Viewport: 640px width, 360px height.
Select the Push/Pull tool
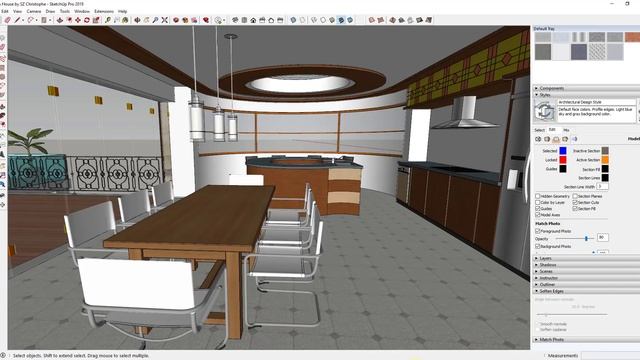60,20
